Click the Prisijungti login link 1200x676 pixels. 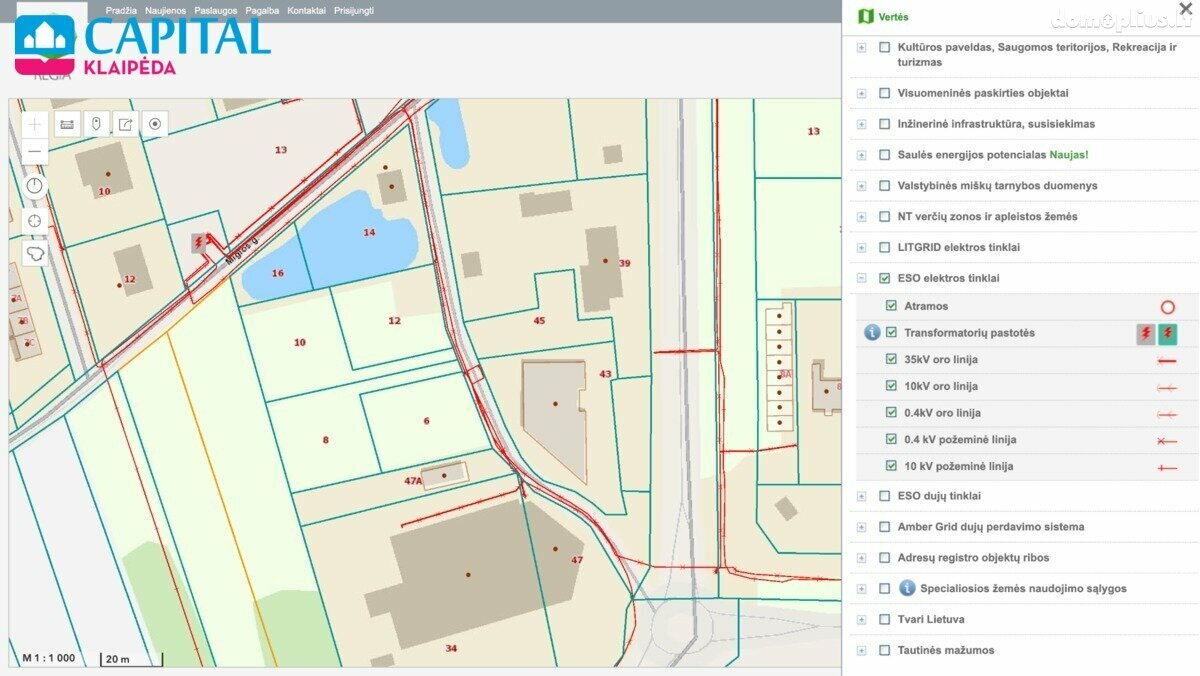[x=354, y=10]
